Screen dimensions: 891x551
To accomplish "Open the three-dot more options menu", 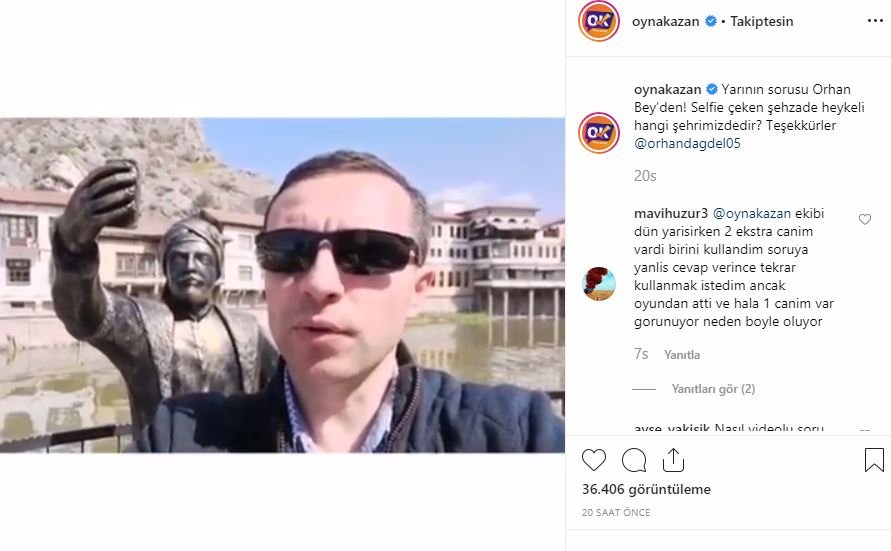I will pyautogui.click(x=875, y=21).
